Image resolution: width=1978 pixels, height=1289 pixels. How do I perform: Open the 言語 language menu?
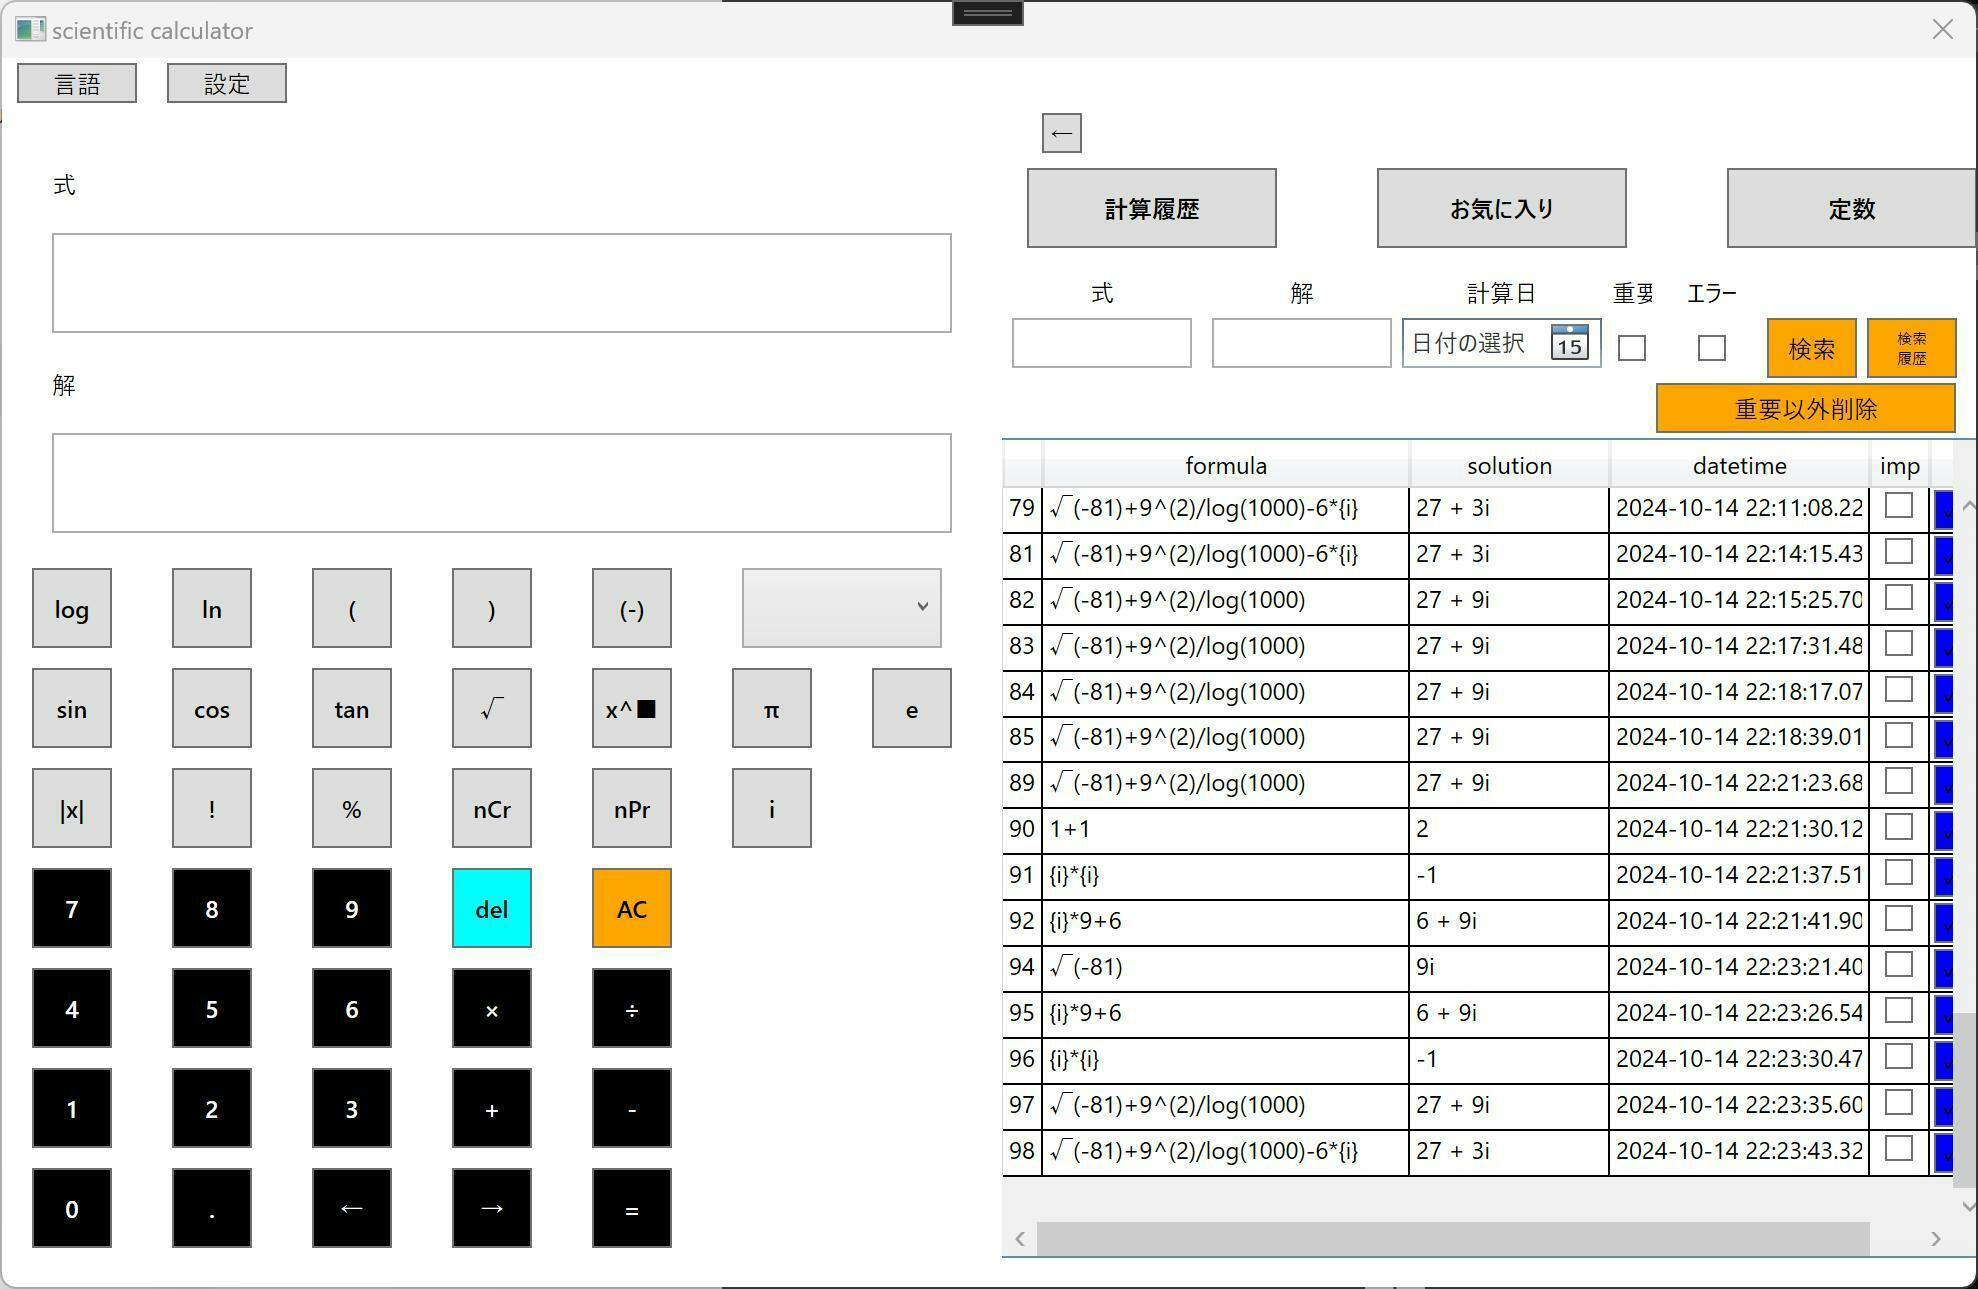click(77, 83)
